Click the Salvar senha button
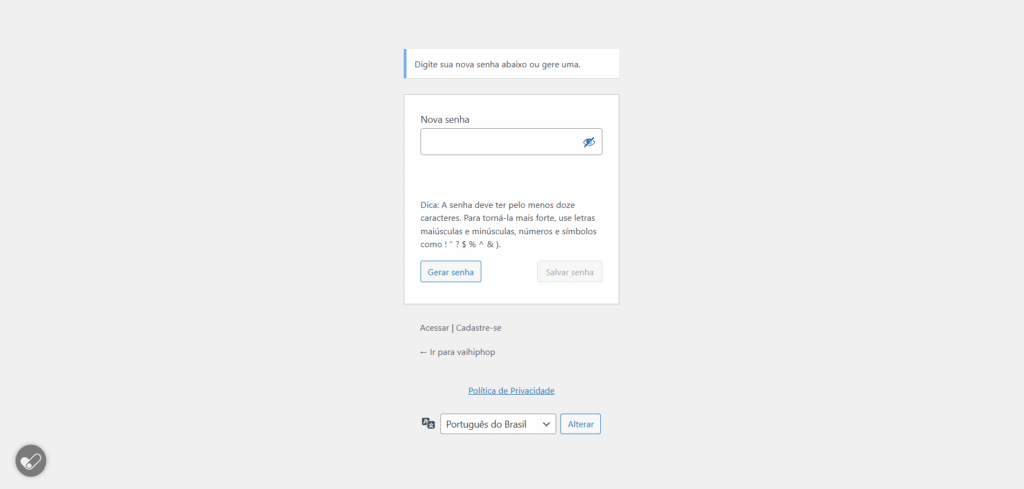1024x489 pixels. [x=569, y=272]
